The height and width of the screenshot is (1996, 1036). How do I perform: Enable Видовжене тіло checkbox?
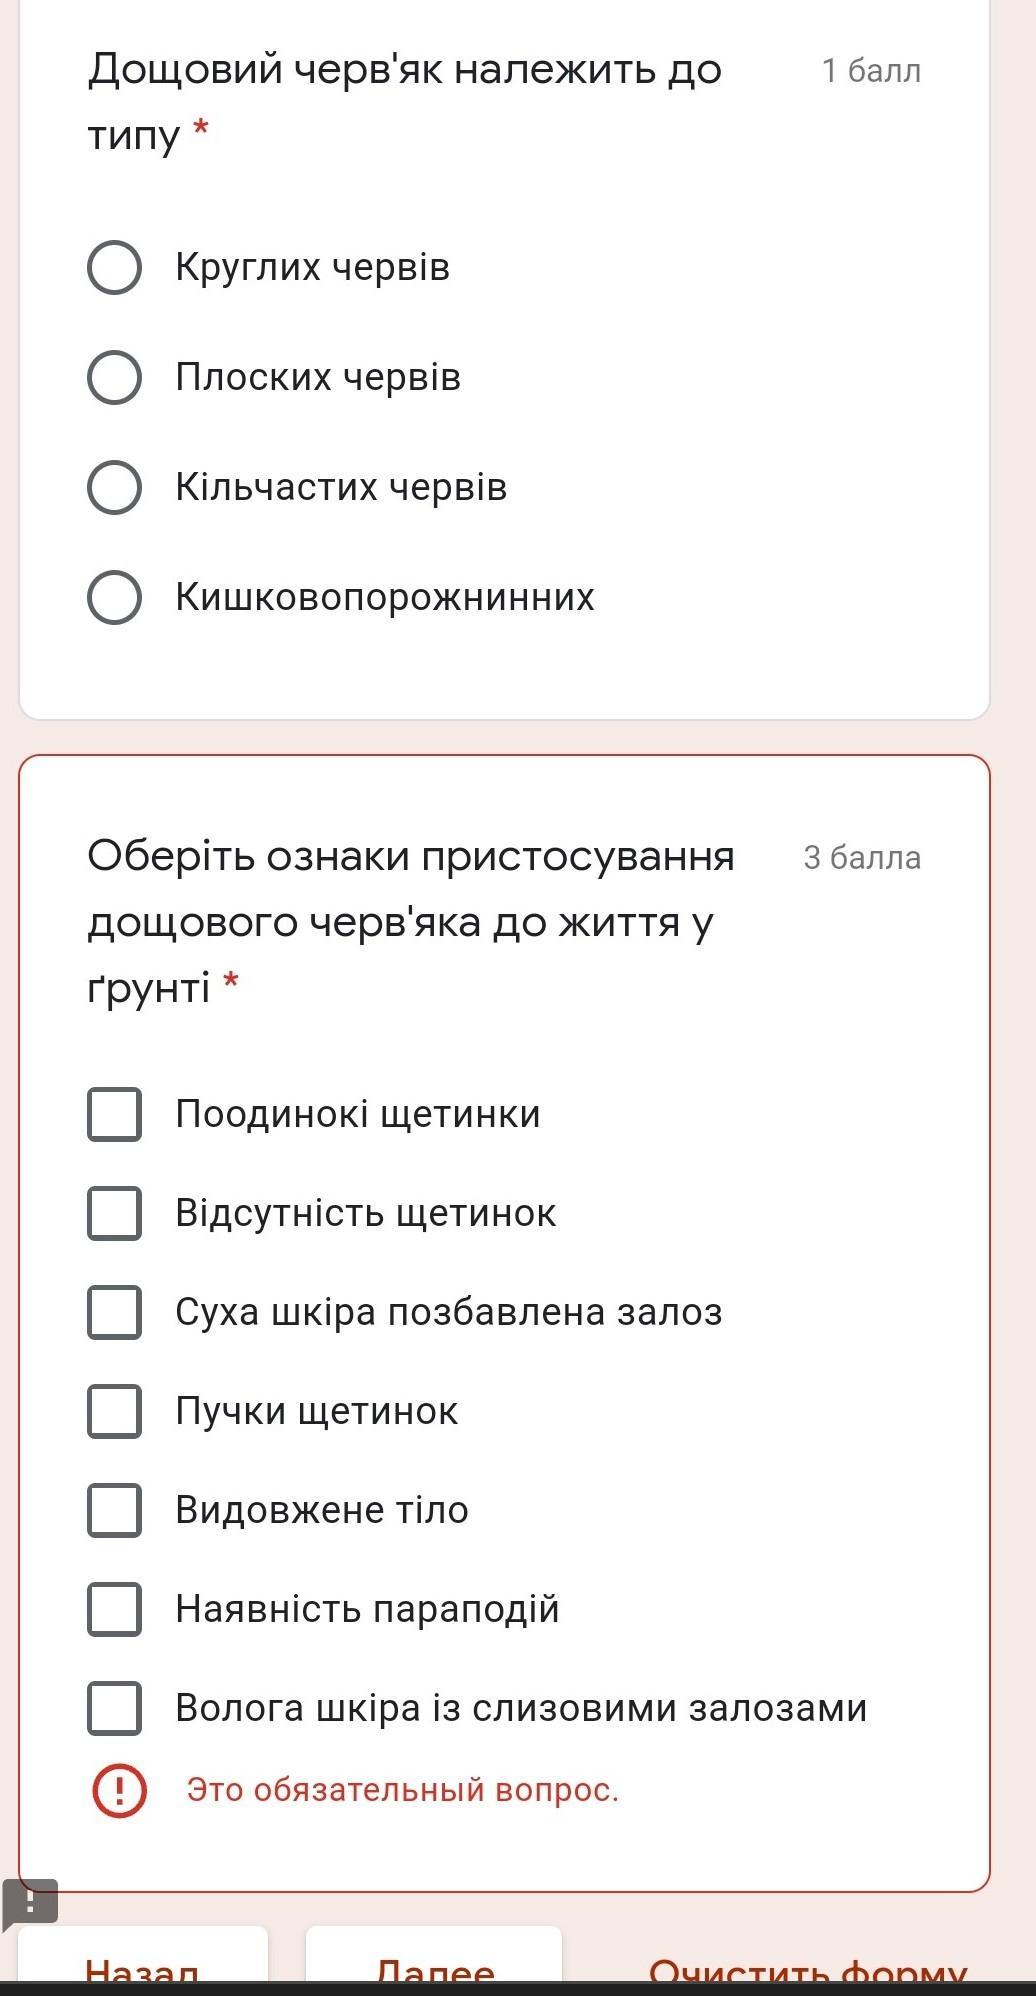pyautogui.click(x=114, y=1510)
